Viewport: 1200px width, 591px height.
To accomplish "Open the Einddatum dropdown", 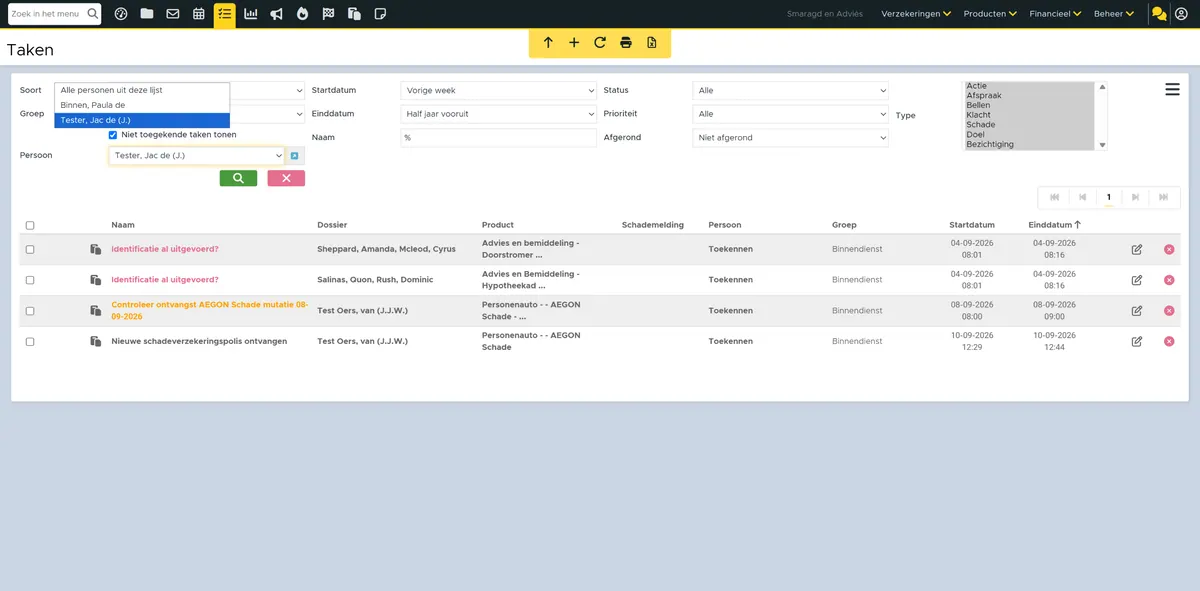I will point(498,114).
